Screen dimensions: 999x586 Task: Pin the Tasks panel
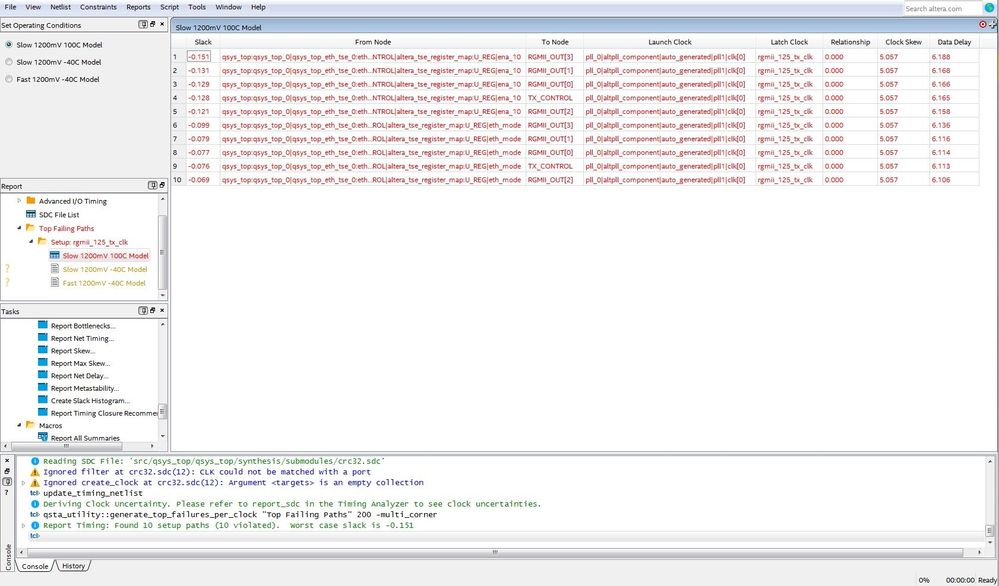tap(143, 310)
